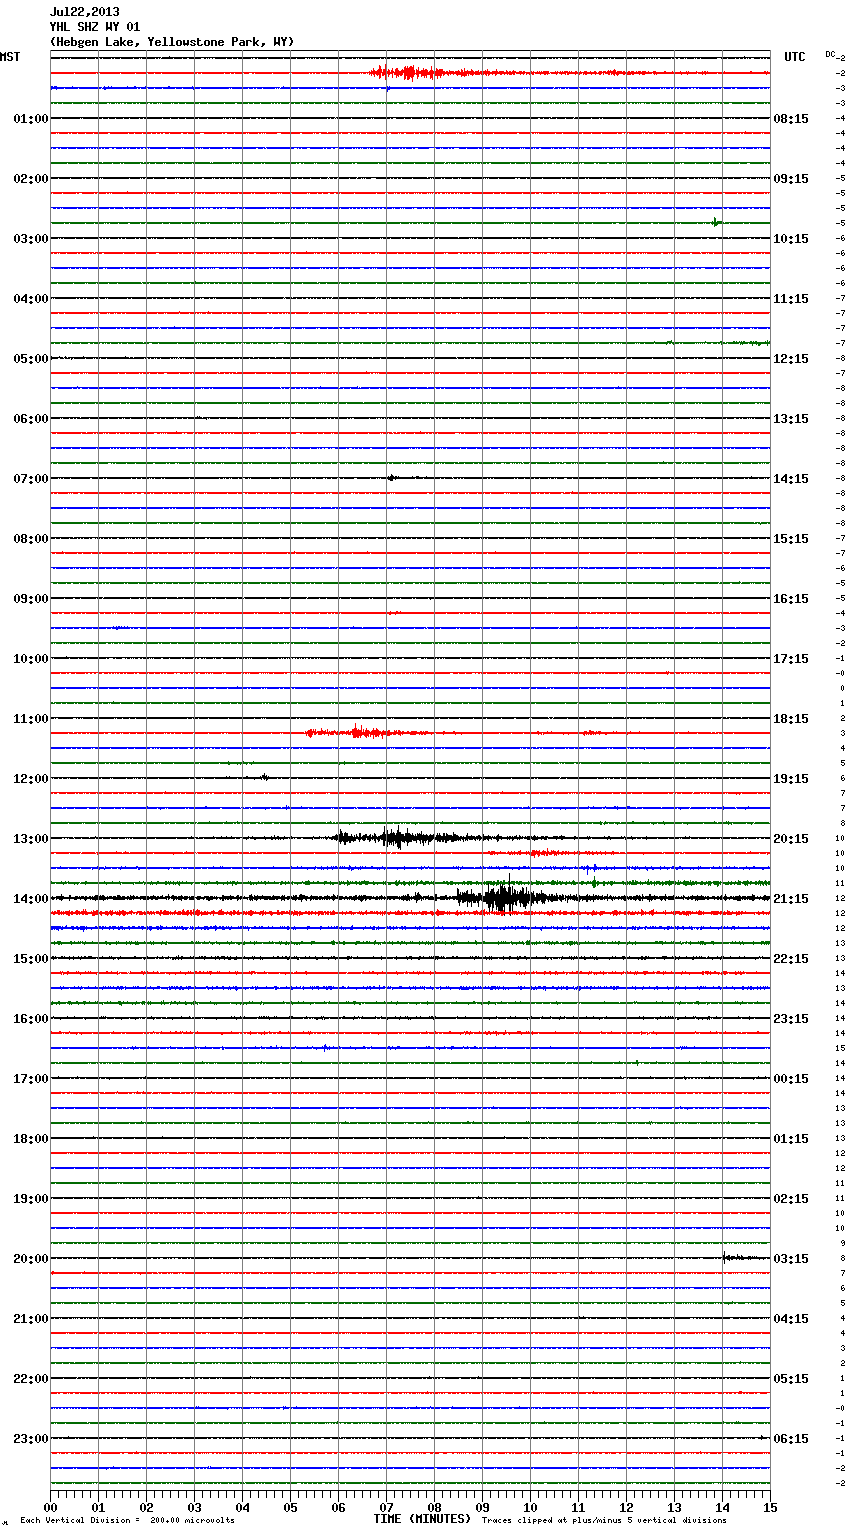Click the MST column header
Image resolution: width=850 pixels, height=1534 pixels.
pyautogui.click(x=10, y=57)
